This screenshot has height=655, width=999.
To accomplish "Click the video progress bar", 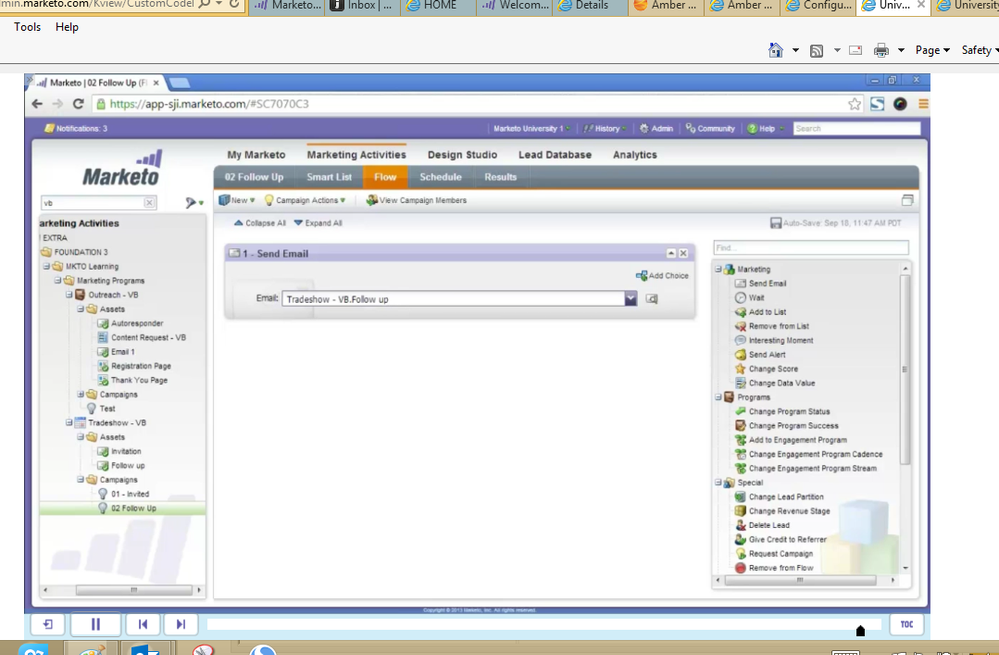I will 543,624.
